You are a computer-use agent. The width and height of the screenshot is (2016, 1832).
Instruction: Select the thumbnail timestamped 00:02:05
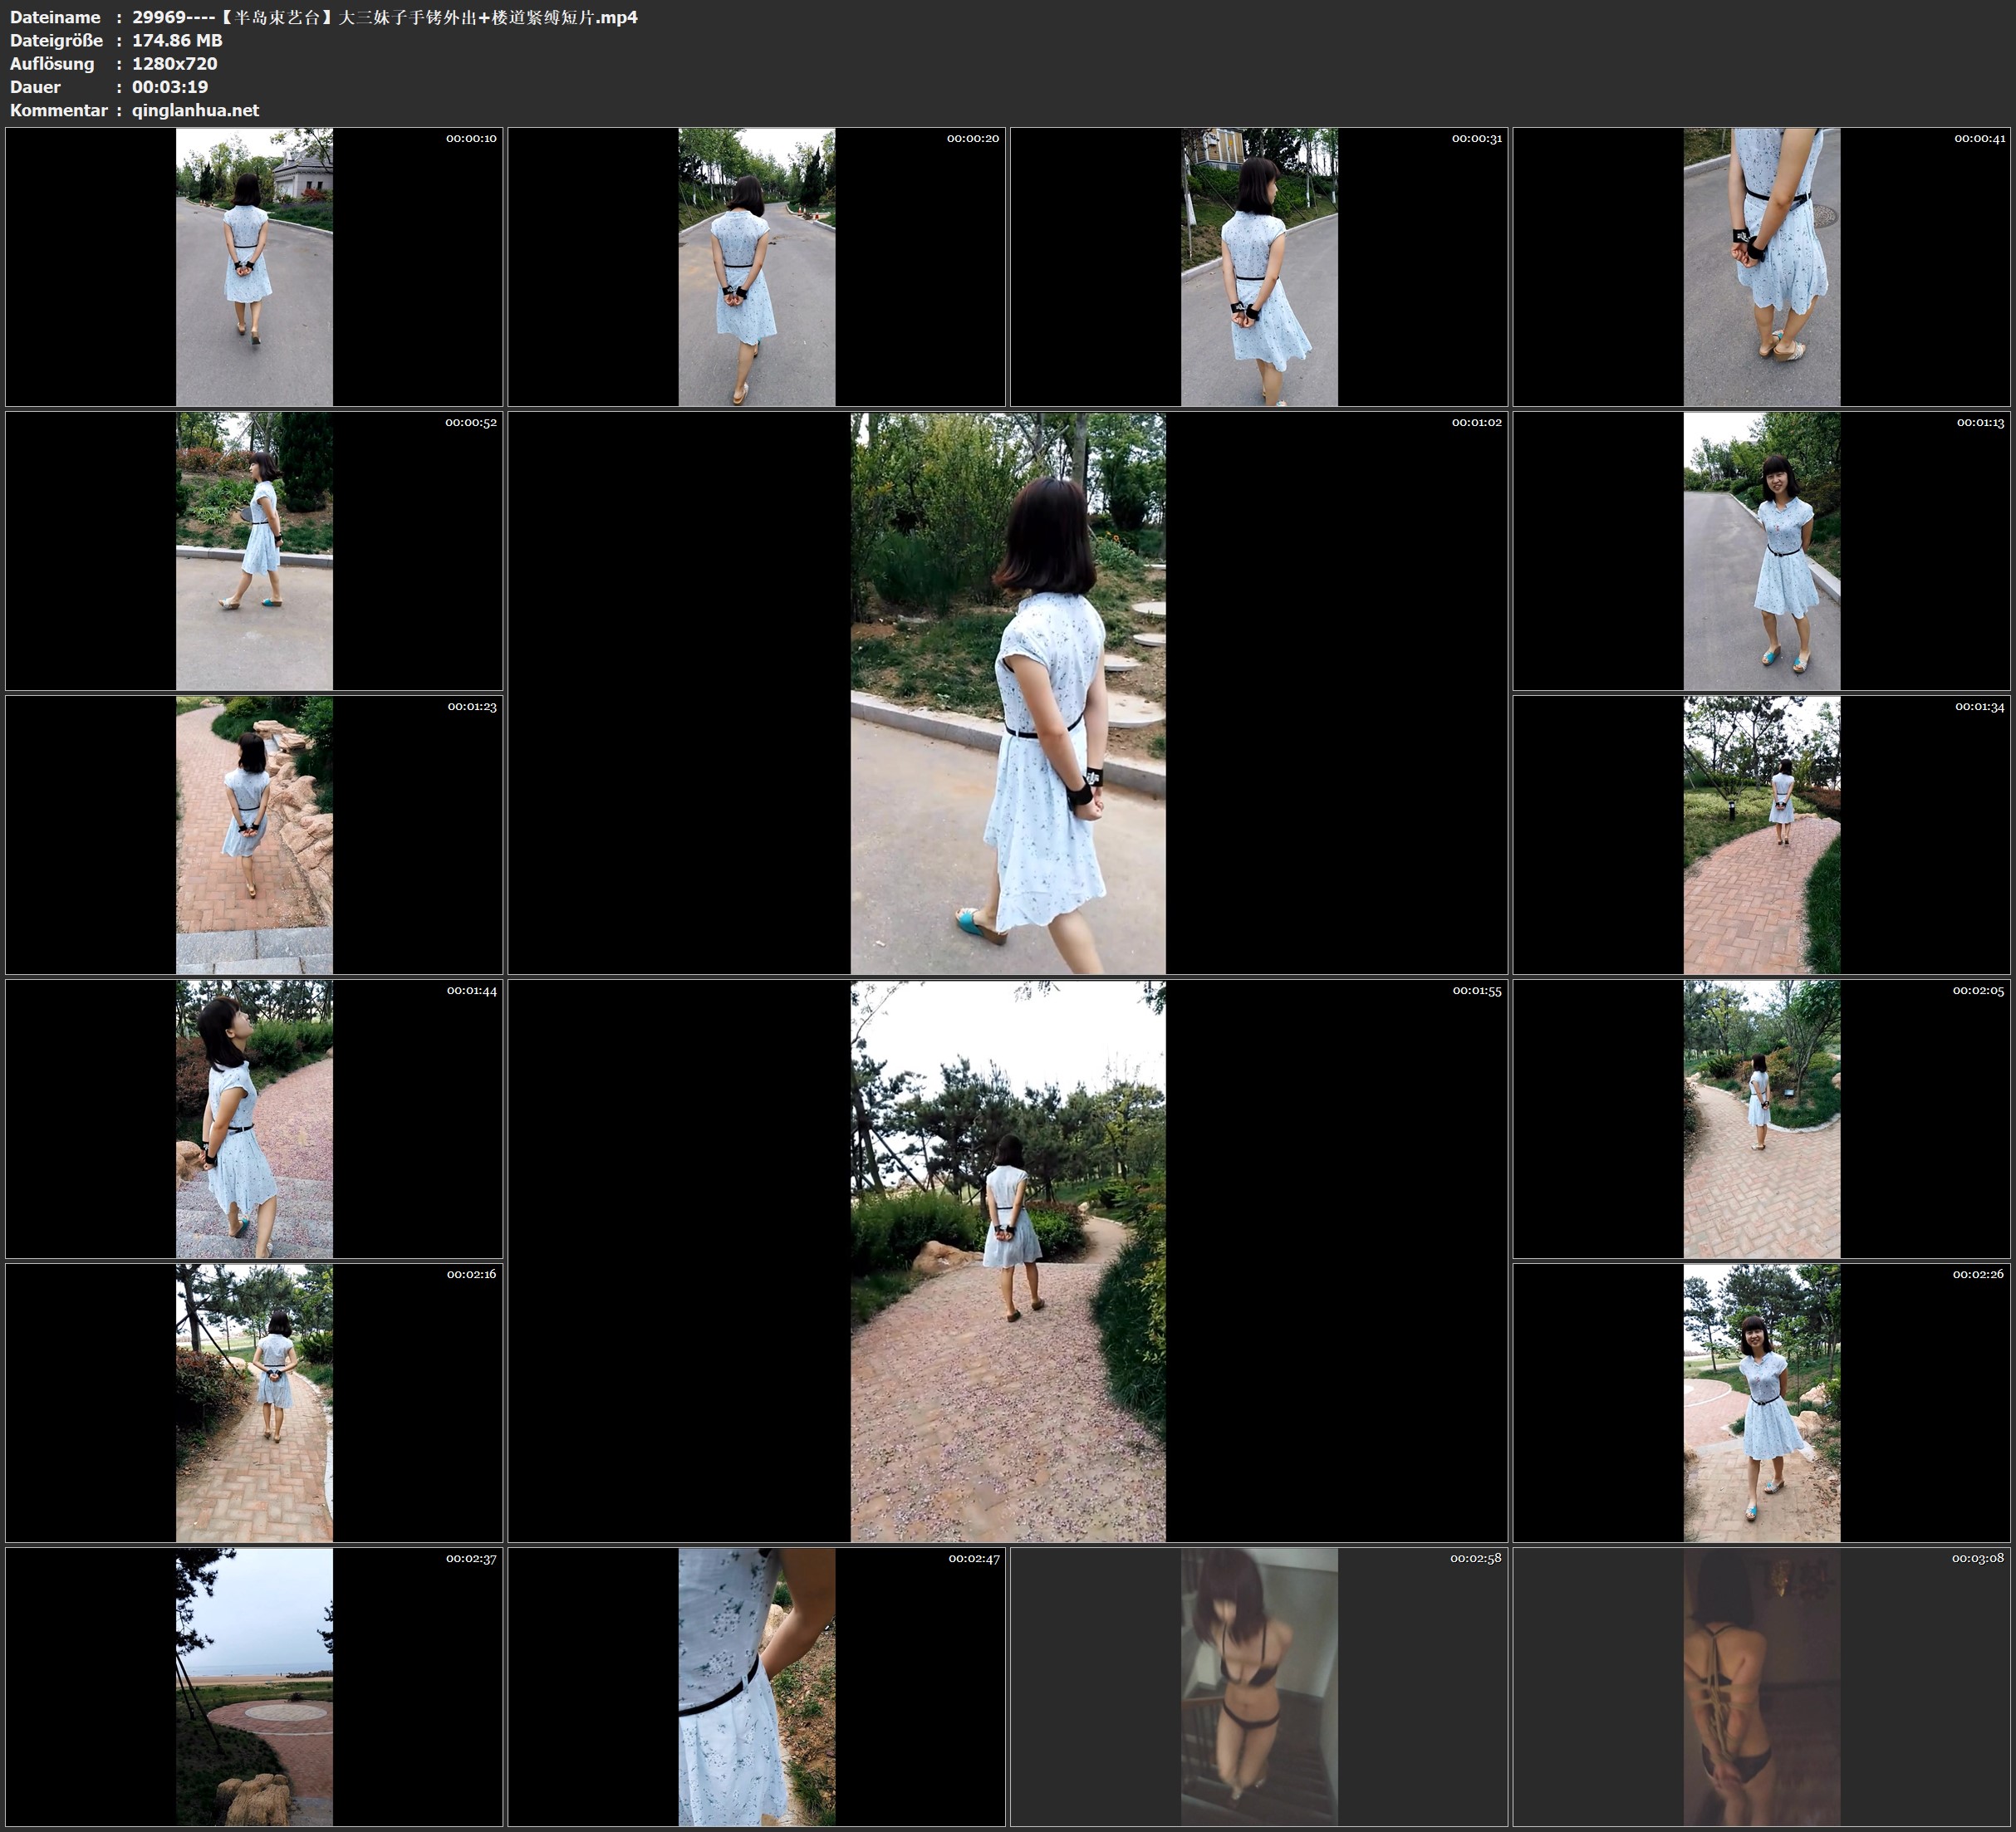(x=1761, y=1119)
